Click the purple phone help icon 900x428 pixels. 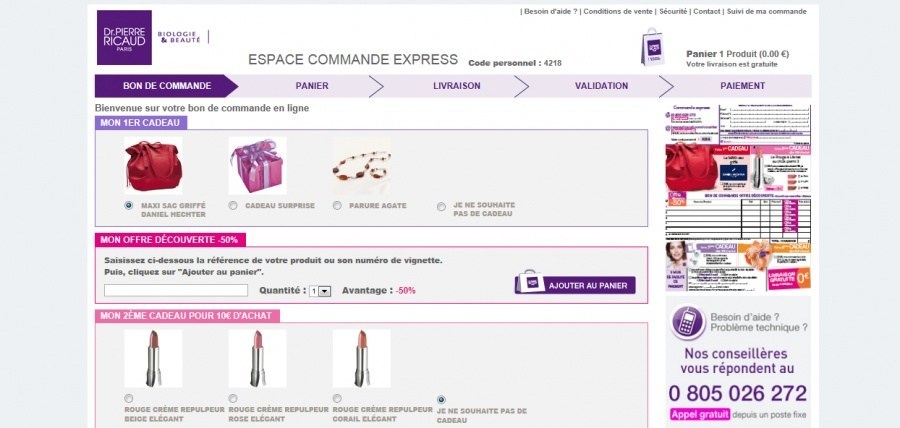click(x=686, y=322)
